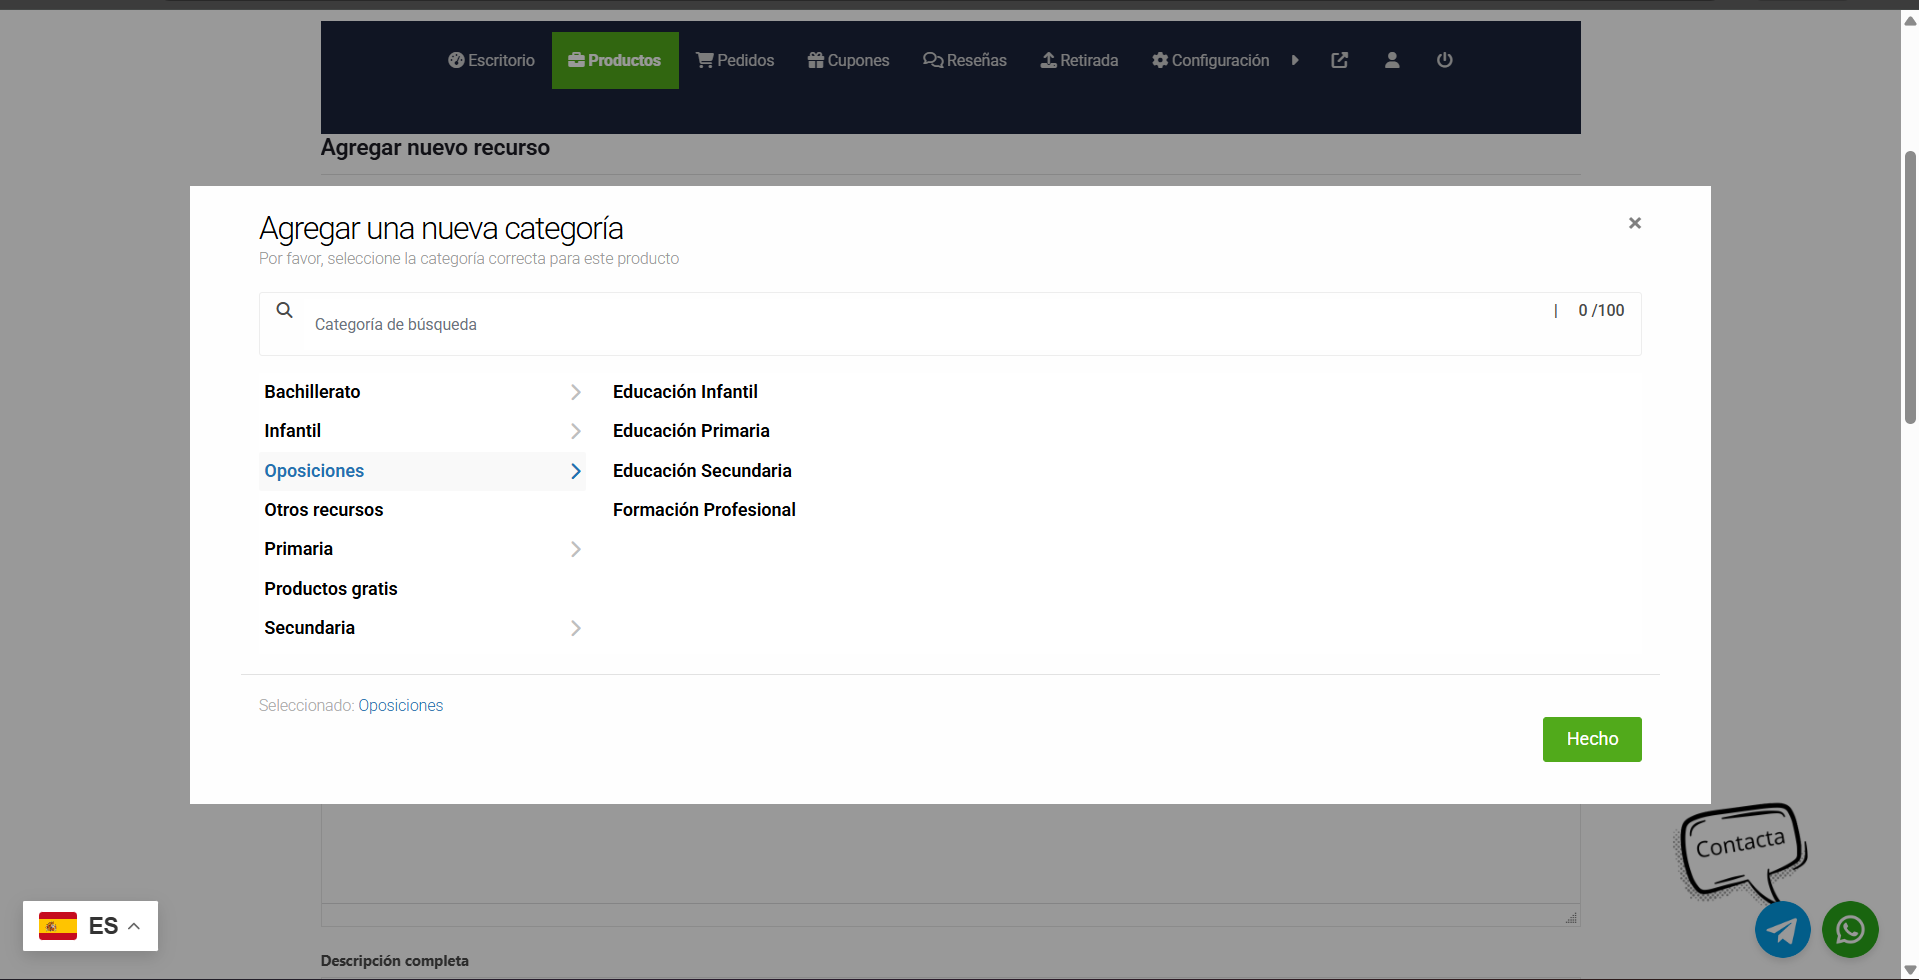Select the Productos gratis category
The width and height of the screenshot is (1919, 980).
[x=331, y=589]
